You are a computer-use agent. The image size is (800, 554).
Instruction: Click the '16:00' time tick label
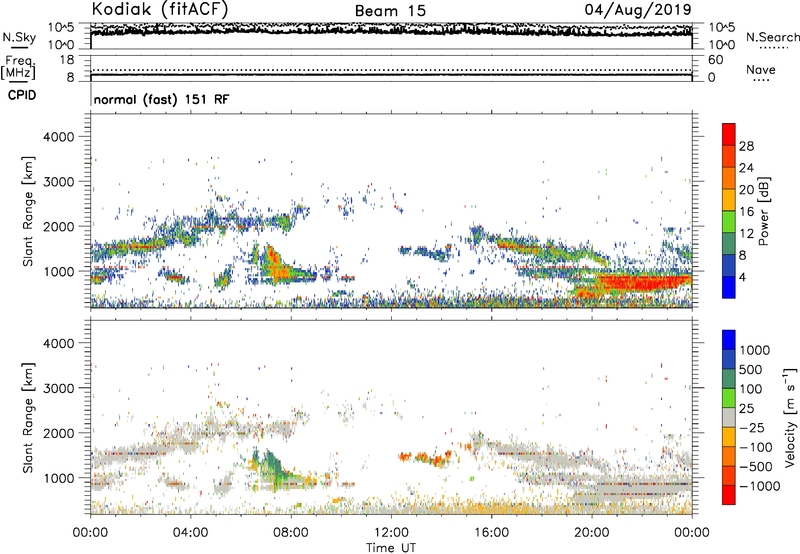[491, 533]
